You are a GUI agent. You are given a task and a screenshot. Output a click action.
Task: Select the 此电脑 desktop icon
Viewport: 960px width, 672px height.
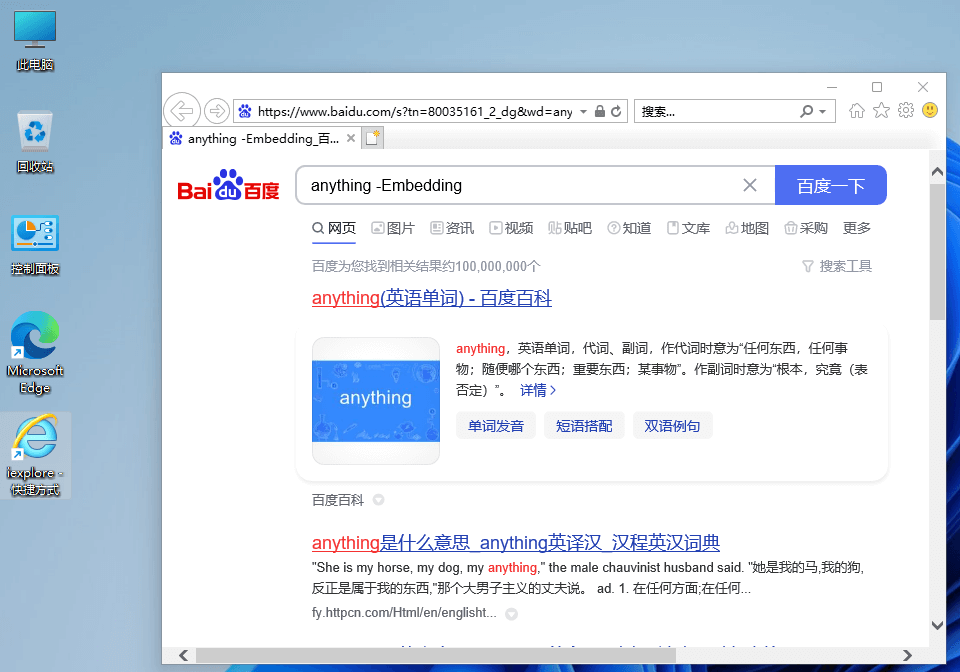[35, 41]
